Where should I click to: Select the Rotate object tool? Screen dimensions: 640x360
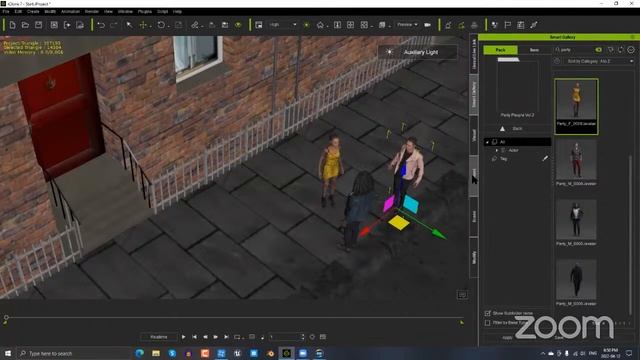tap(161, 25)
